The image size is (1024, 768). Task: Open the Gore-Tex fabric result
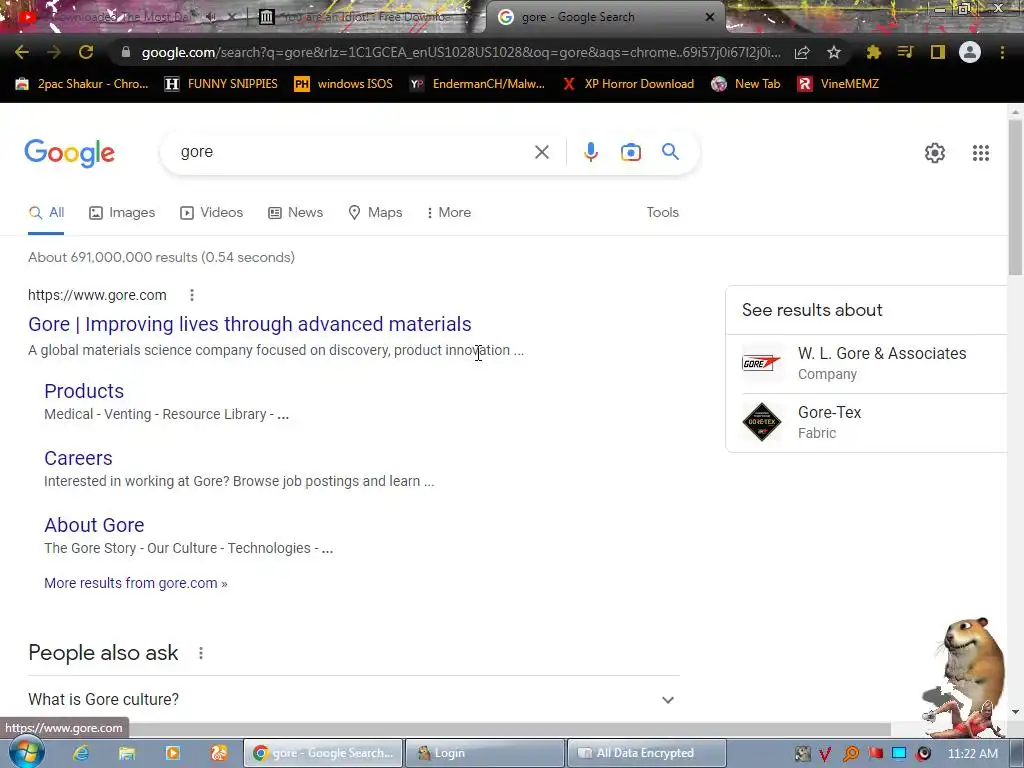click(x=866, y=423)
